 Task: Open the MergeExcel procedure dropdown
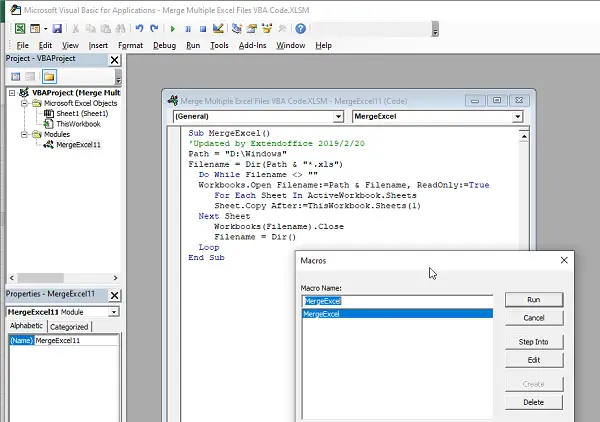tap(517, 117)
